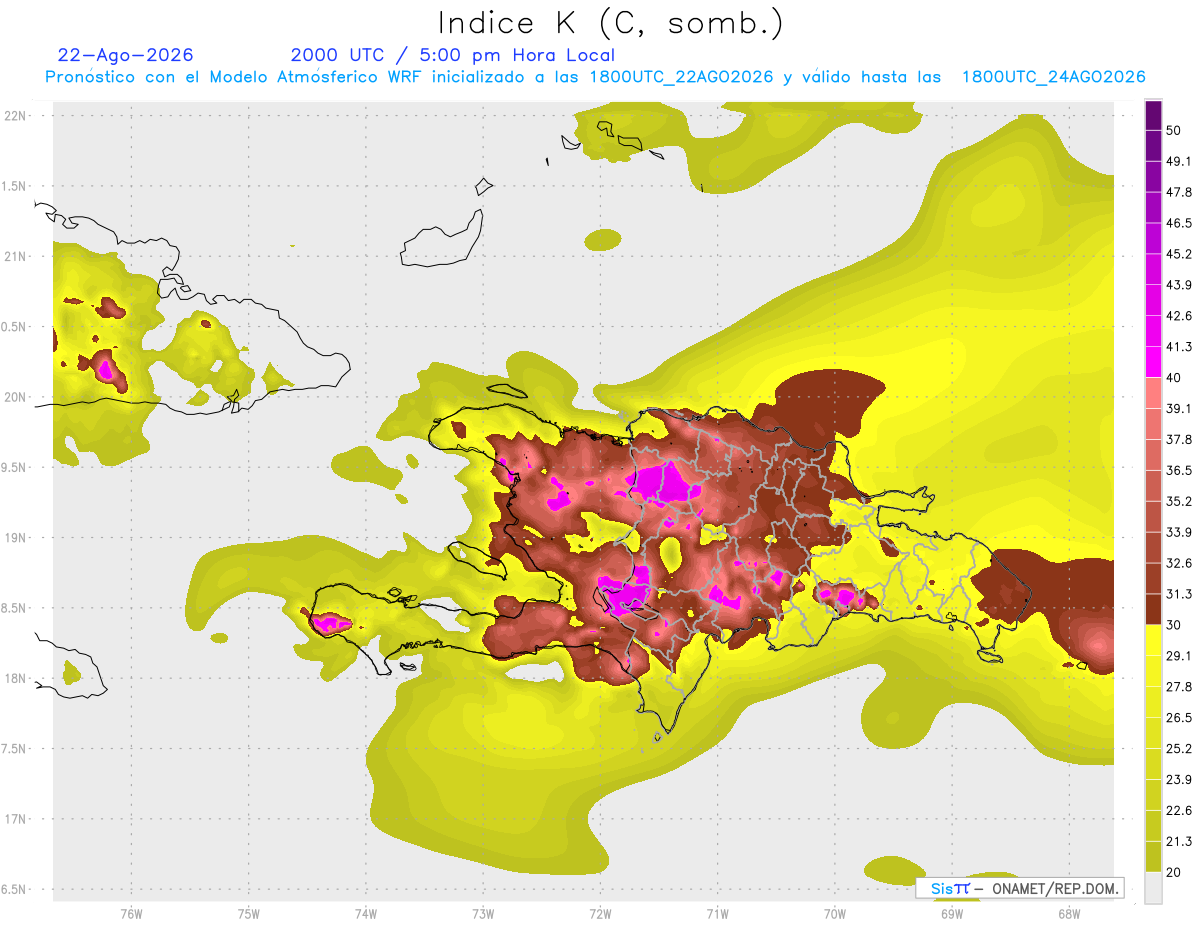Click the colorbar value "35.2"

pyautogui.click(x=1179, y=501)
